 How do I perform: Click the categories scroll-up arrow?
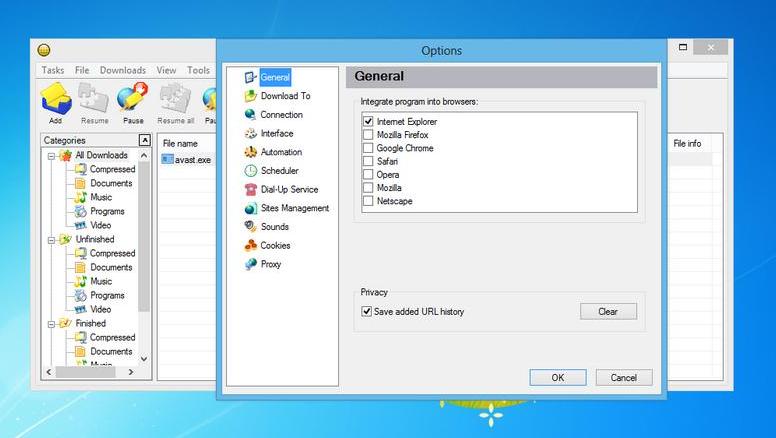(x=144, y=155)
